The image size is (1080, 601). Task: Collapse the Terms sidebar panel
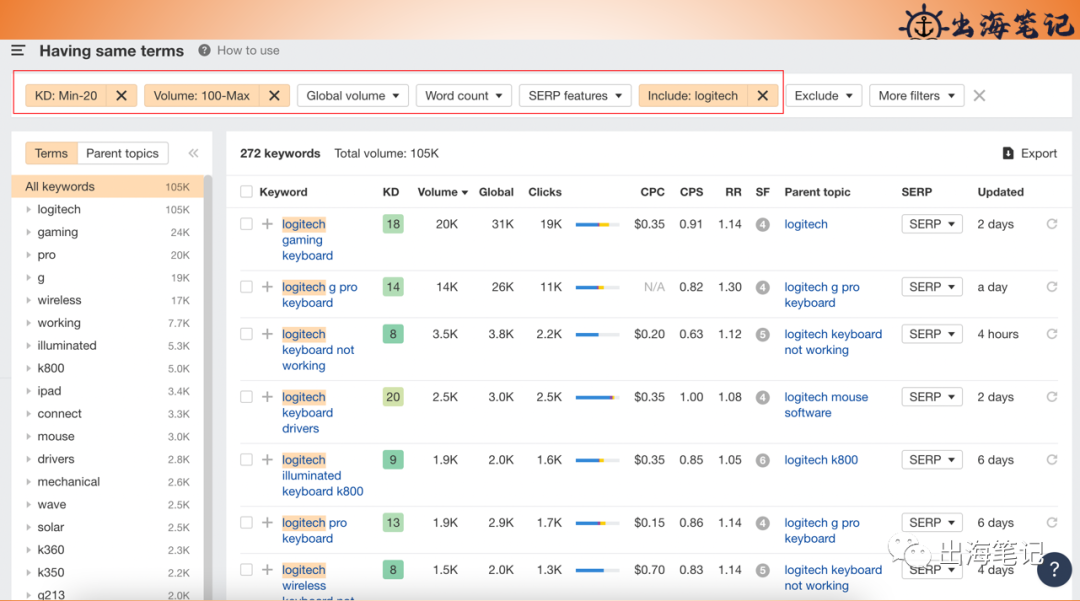(194, 154)
